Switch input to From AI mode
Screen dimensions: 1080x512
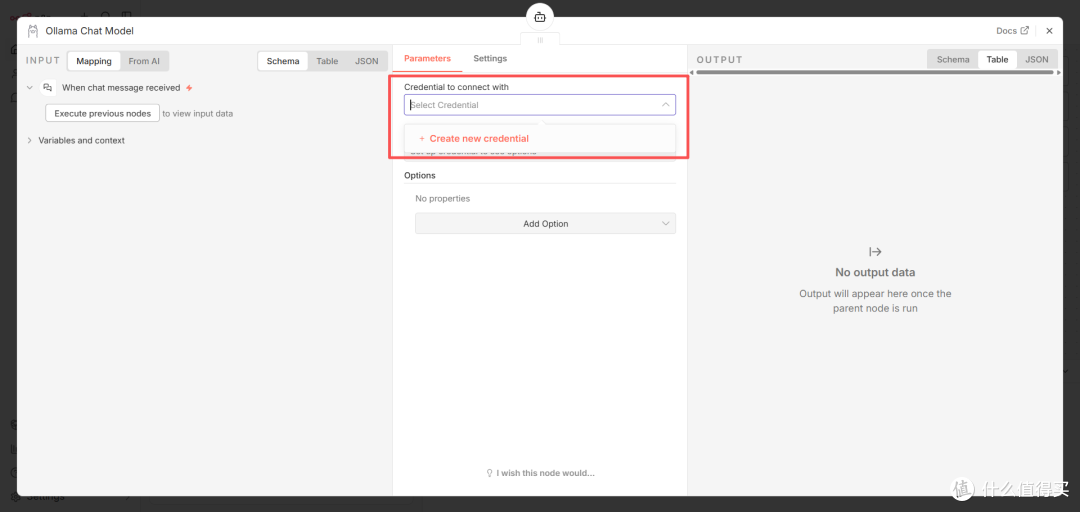(x=144, y=61)
